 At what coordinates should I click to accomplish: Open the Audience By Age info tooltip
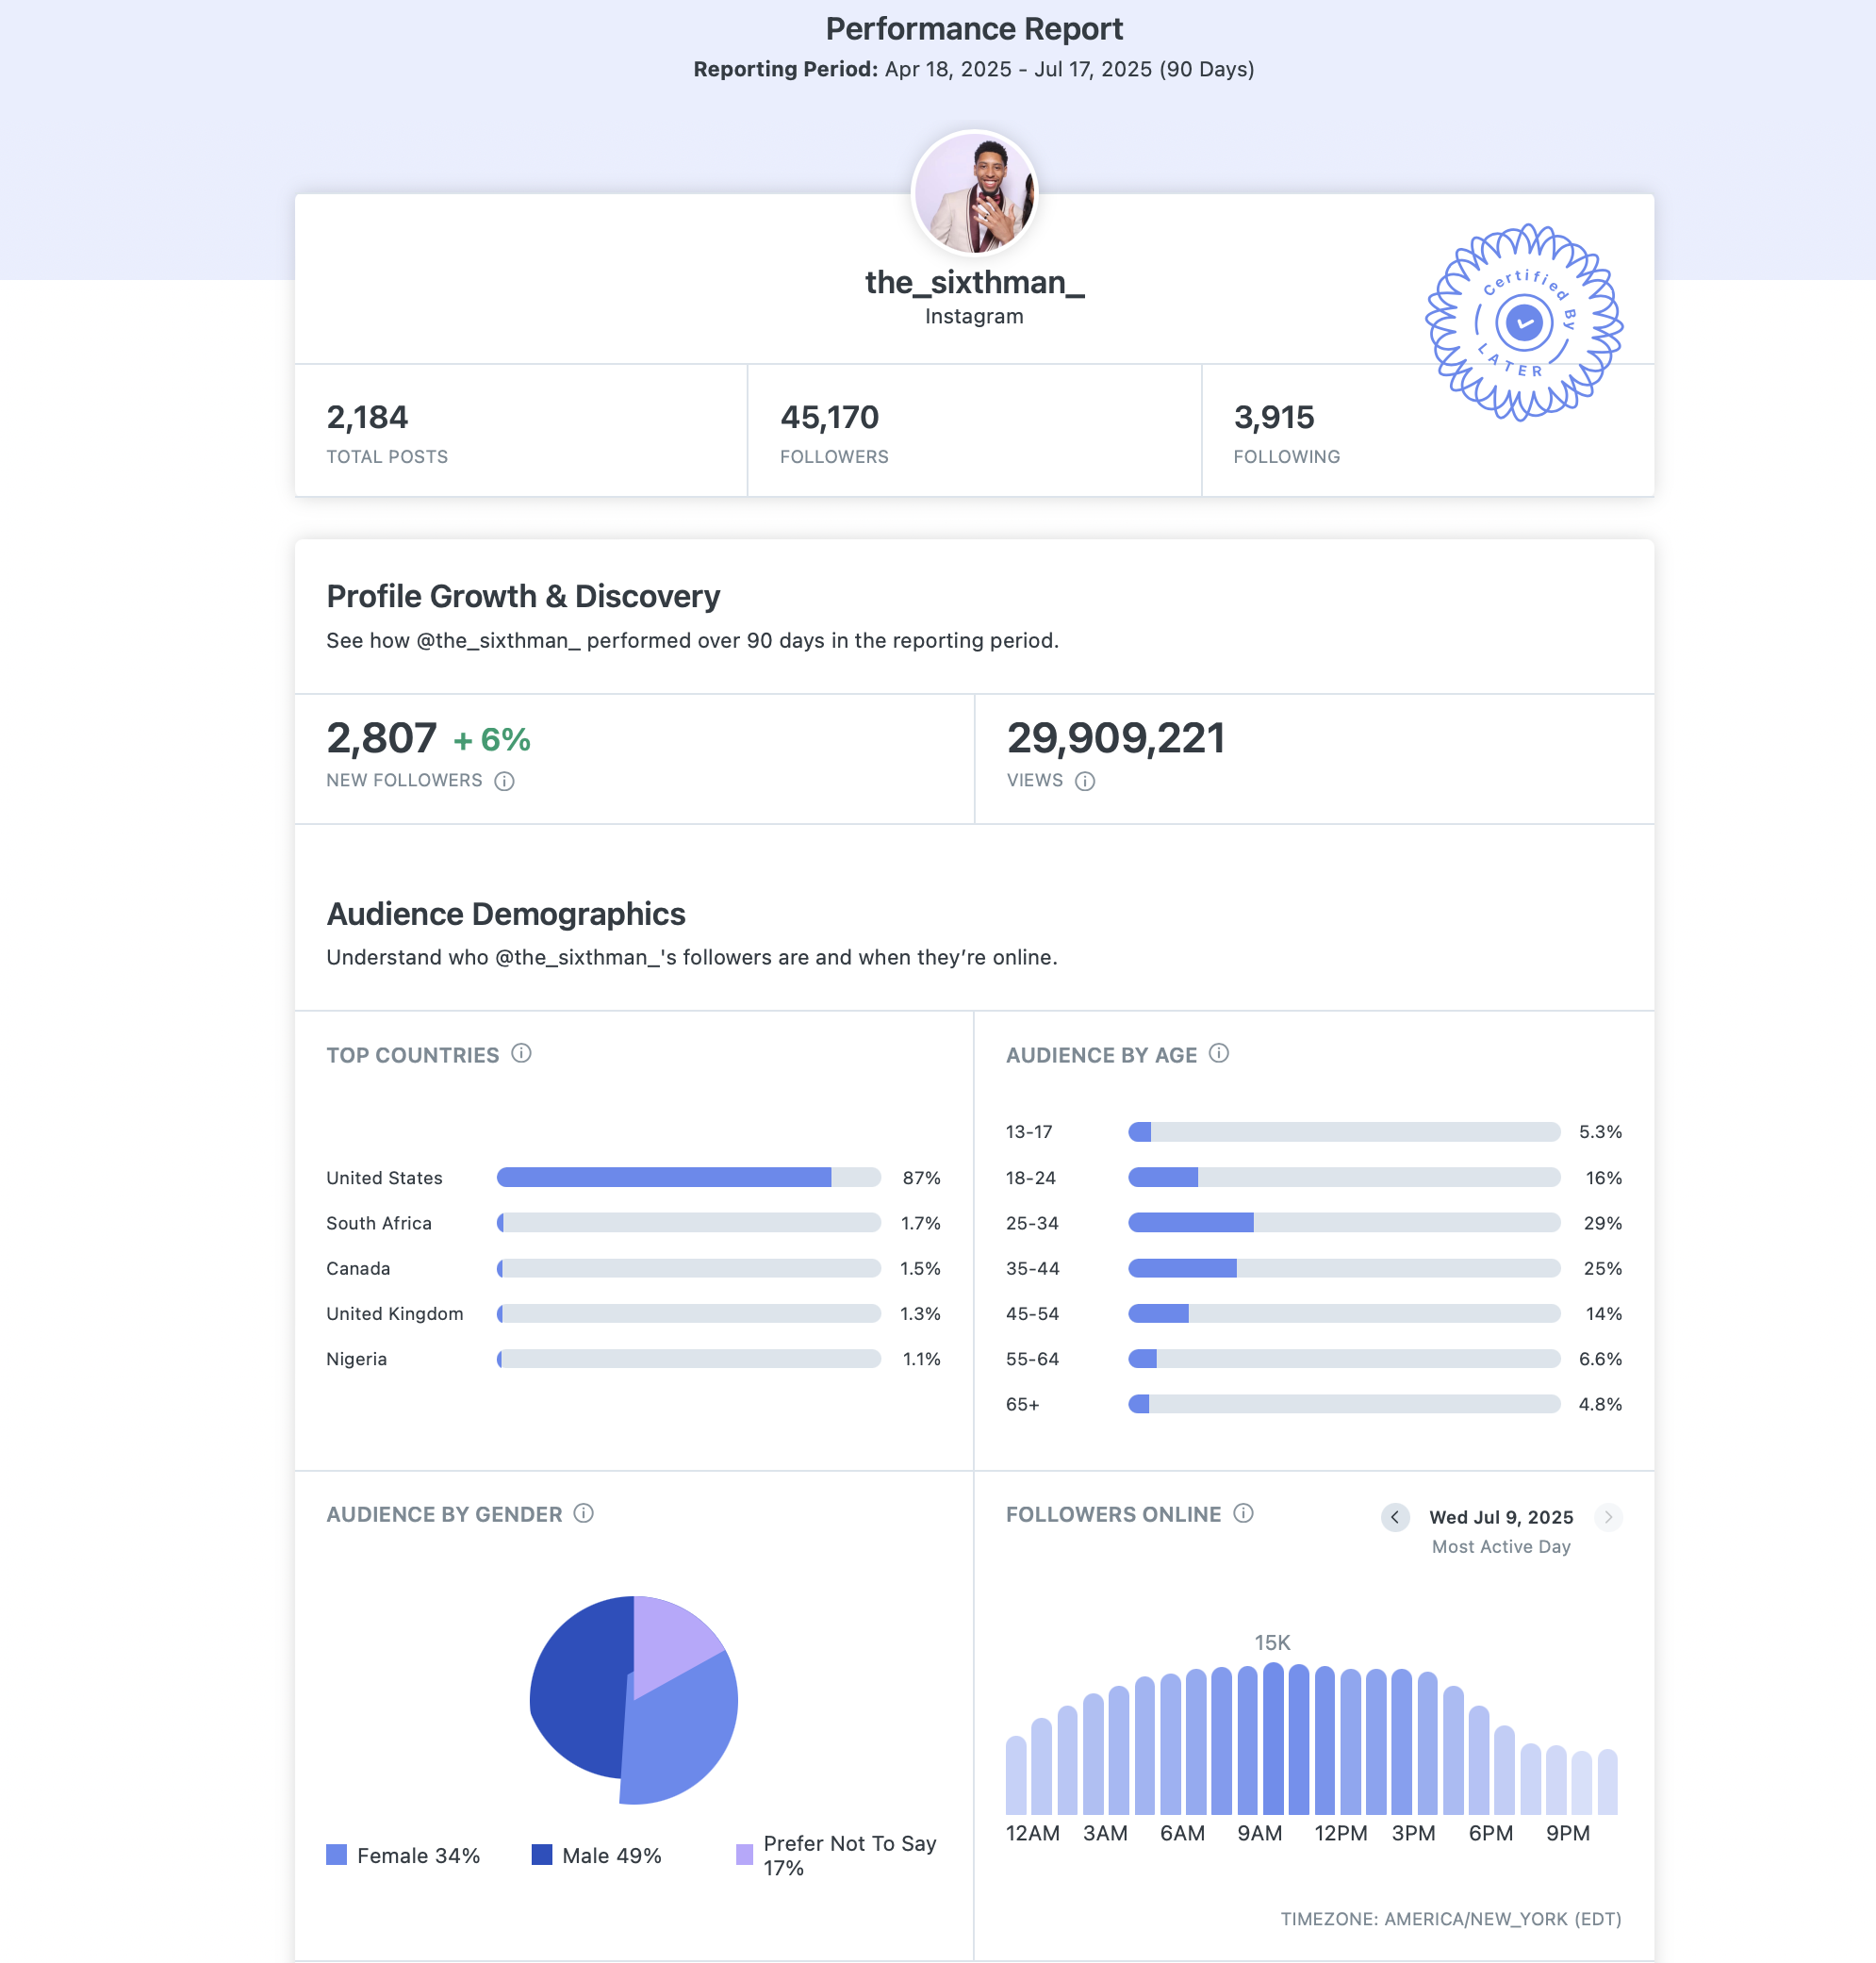point(1219,1053)
